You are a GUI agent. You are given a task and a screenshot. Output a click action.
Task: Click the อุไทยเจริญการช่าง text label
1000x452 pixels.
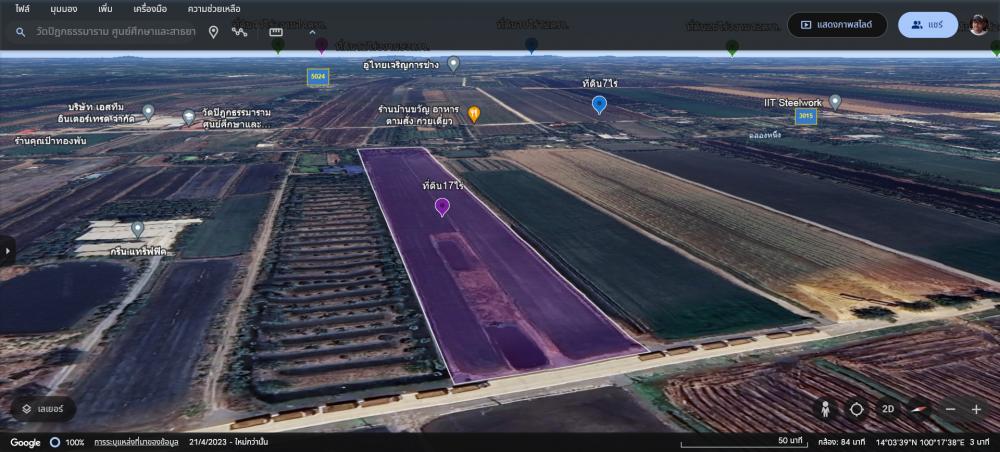point(401,65)
